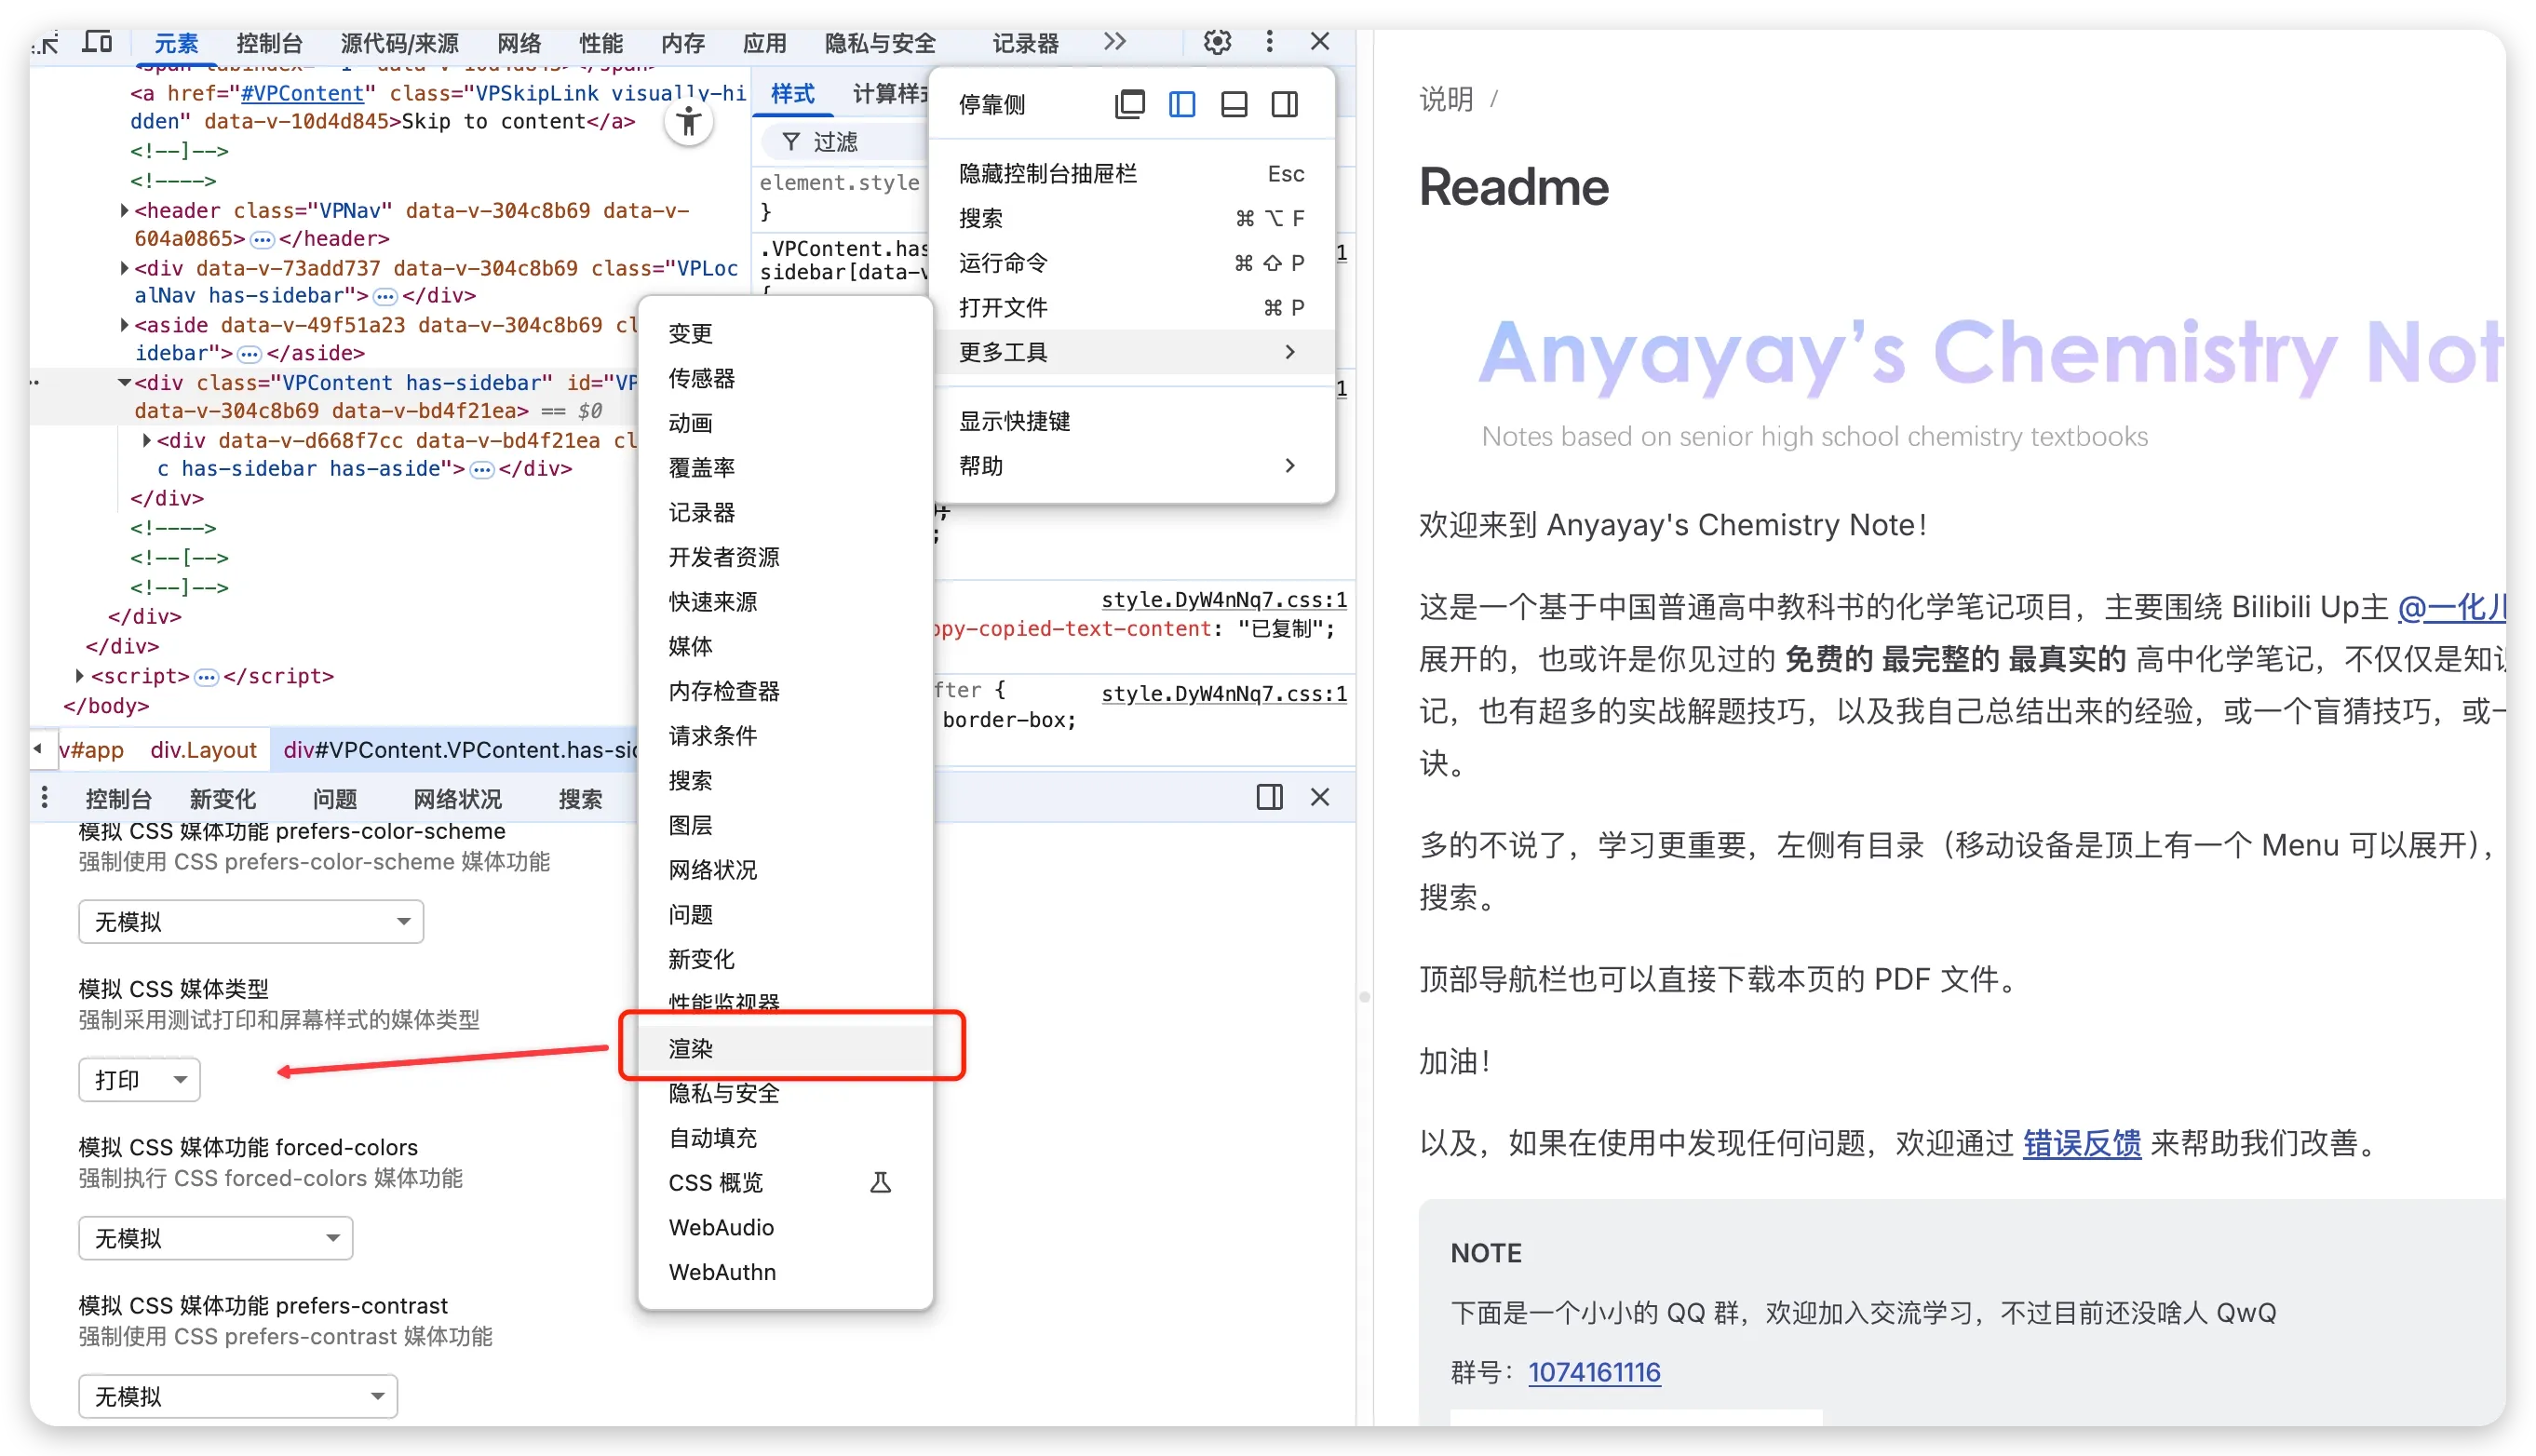Dock DevTools to the left side

[x=1182, y=104]
